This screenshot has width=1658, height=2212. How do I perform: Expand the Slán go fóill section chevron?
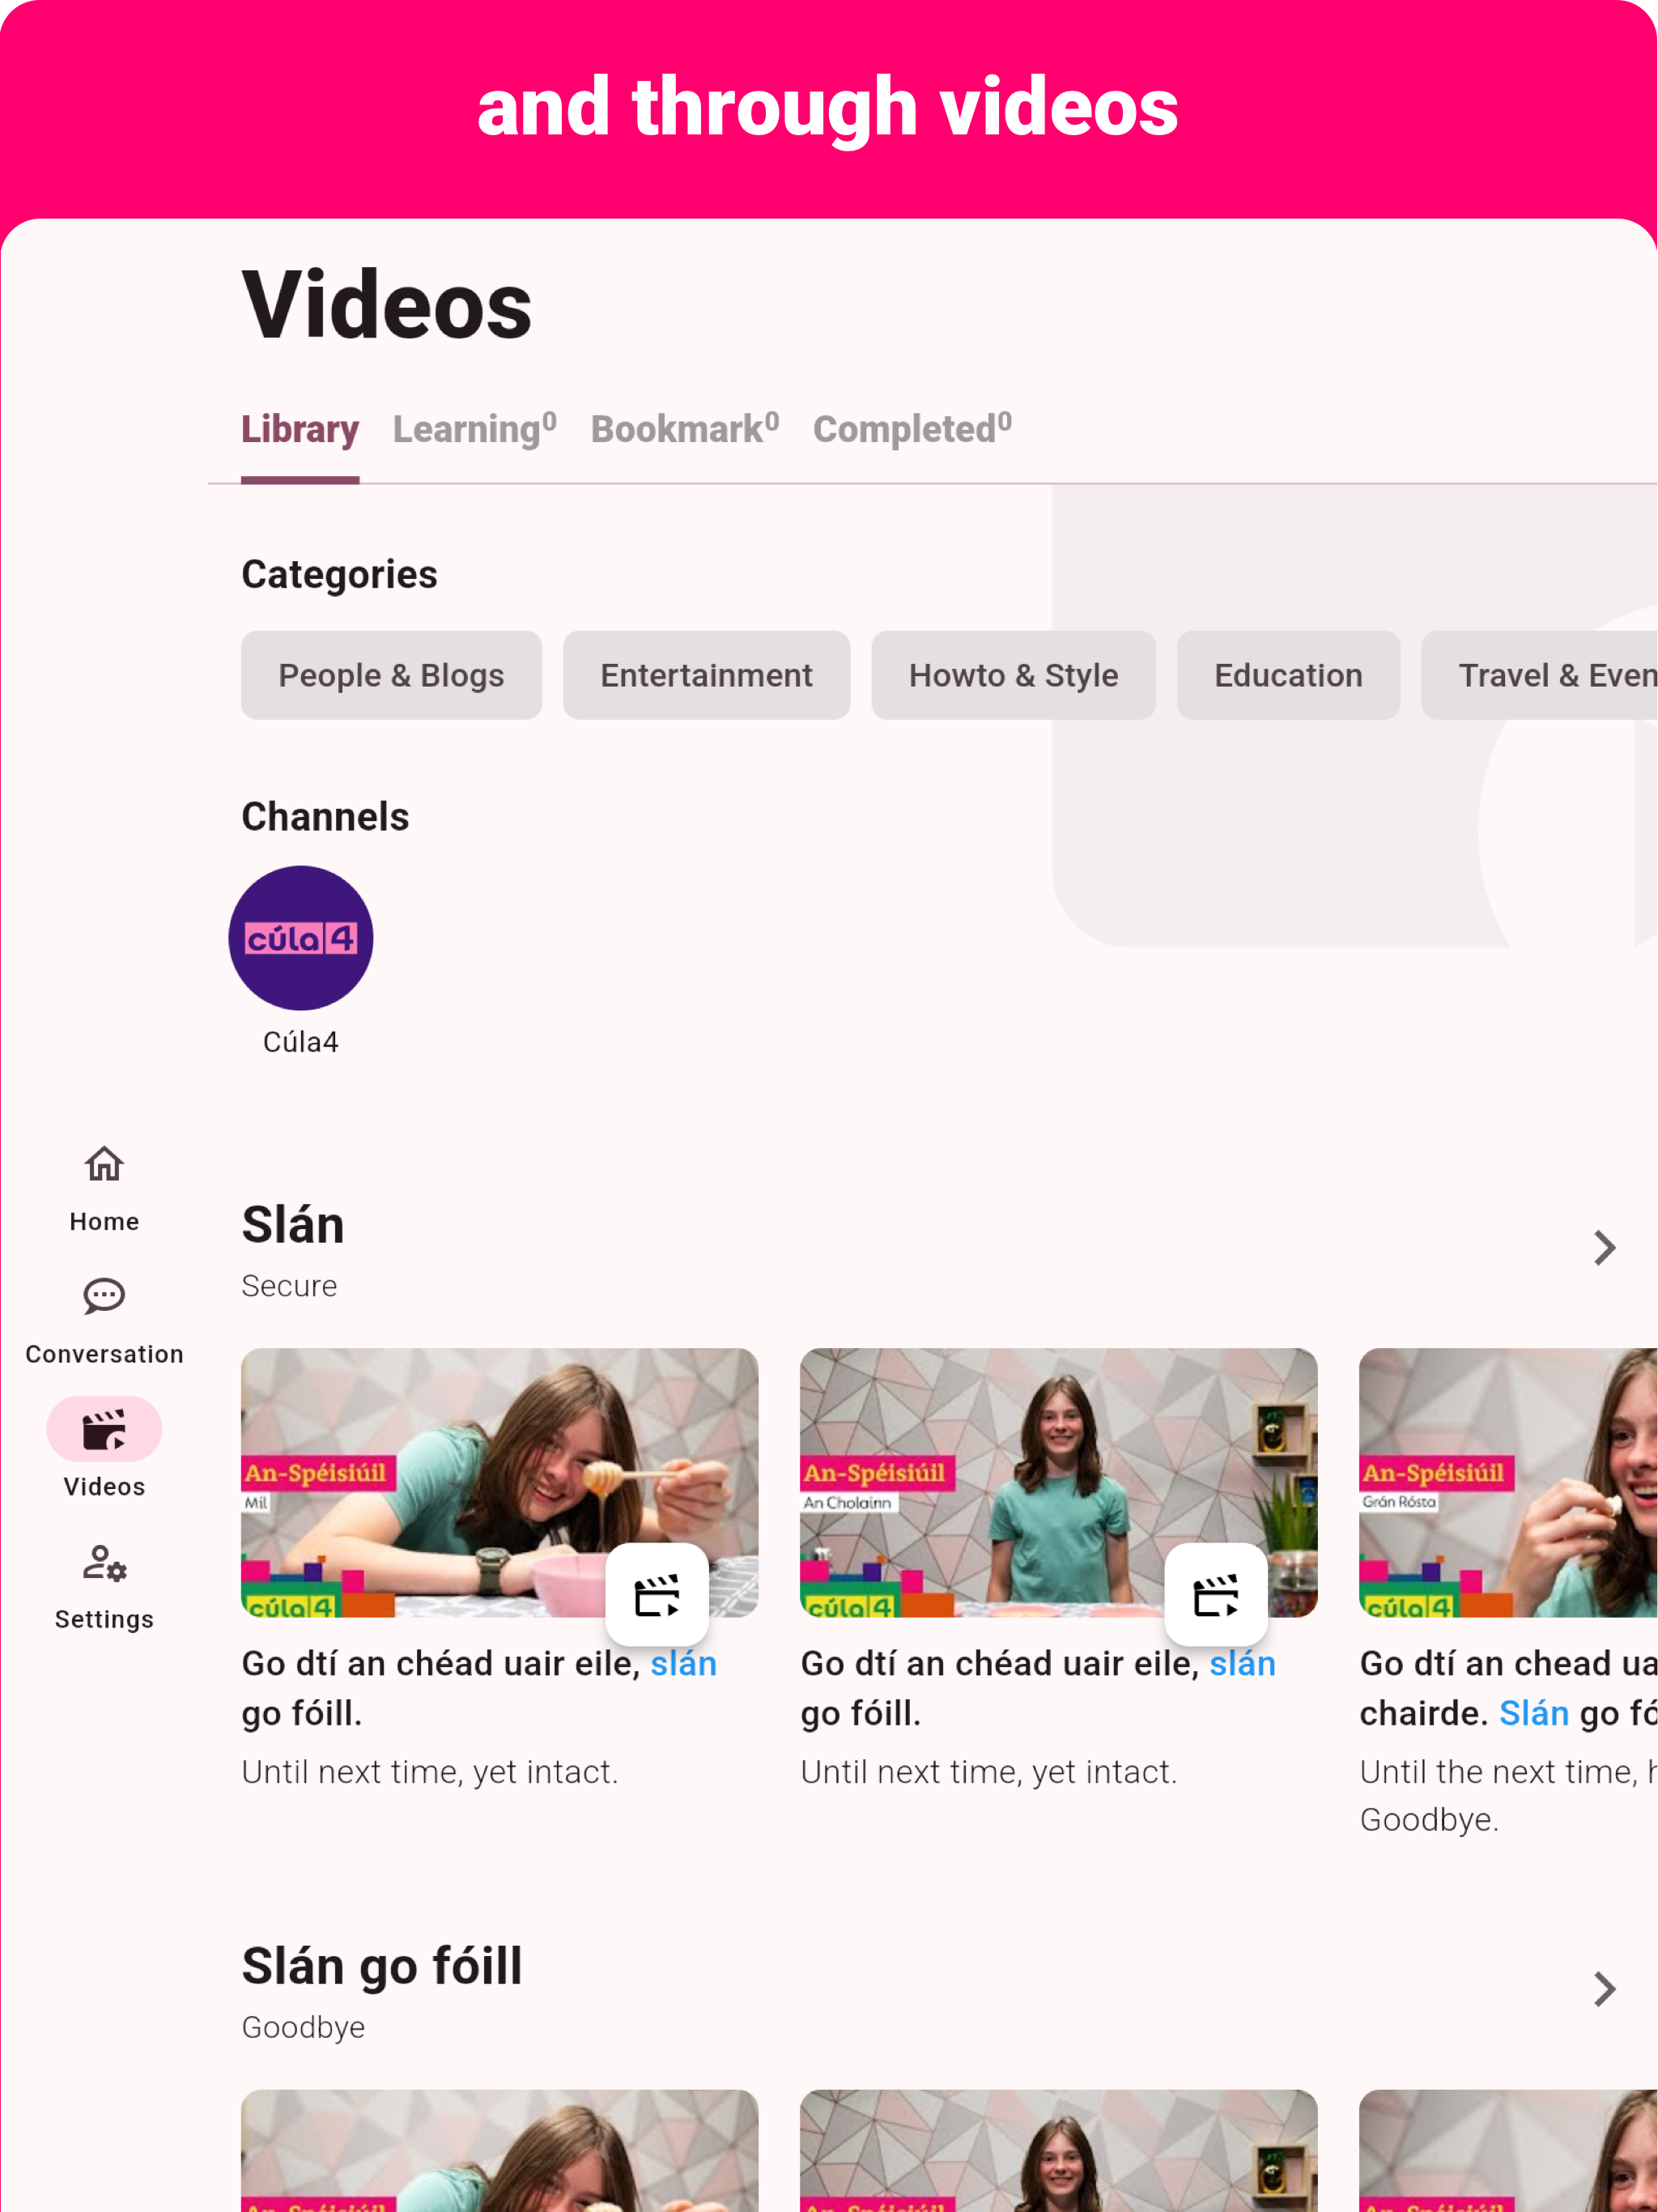(1604, 1989)
